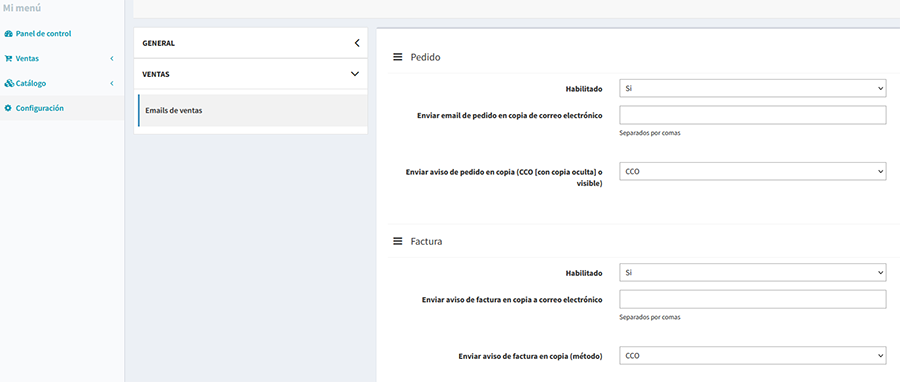Click label 'Enviar aviso de factura en copia (método)'
Screen dimensions: 900x382
click(530, 356)
